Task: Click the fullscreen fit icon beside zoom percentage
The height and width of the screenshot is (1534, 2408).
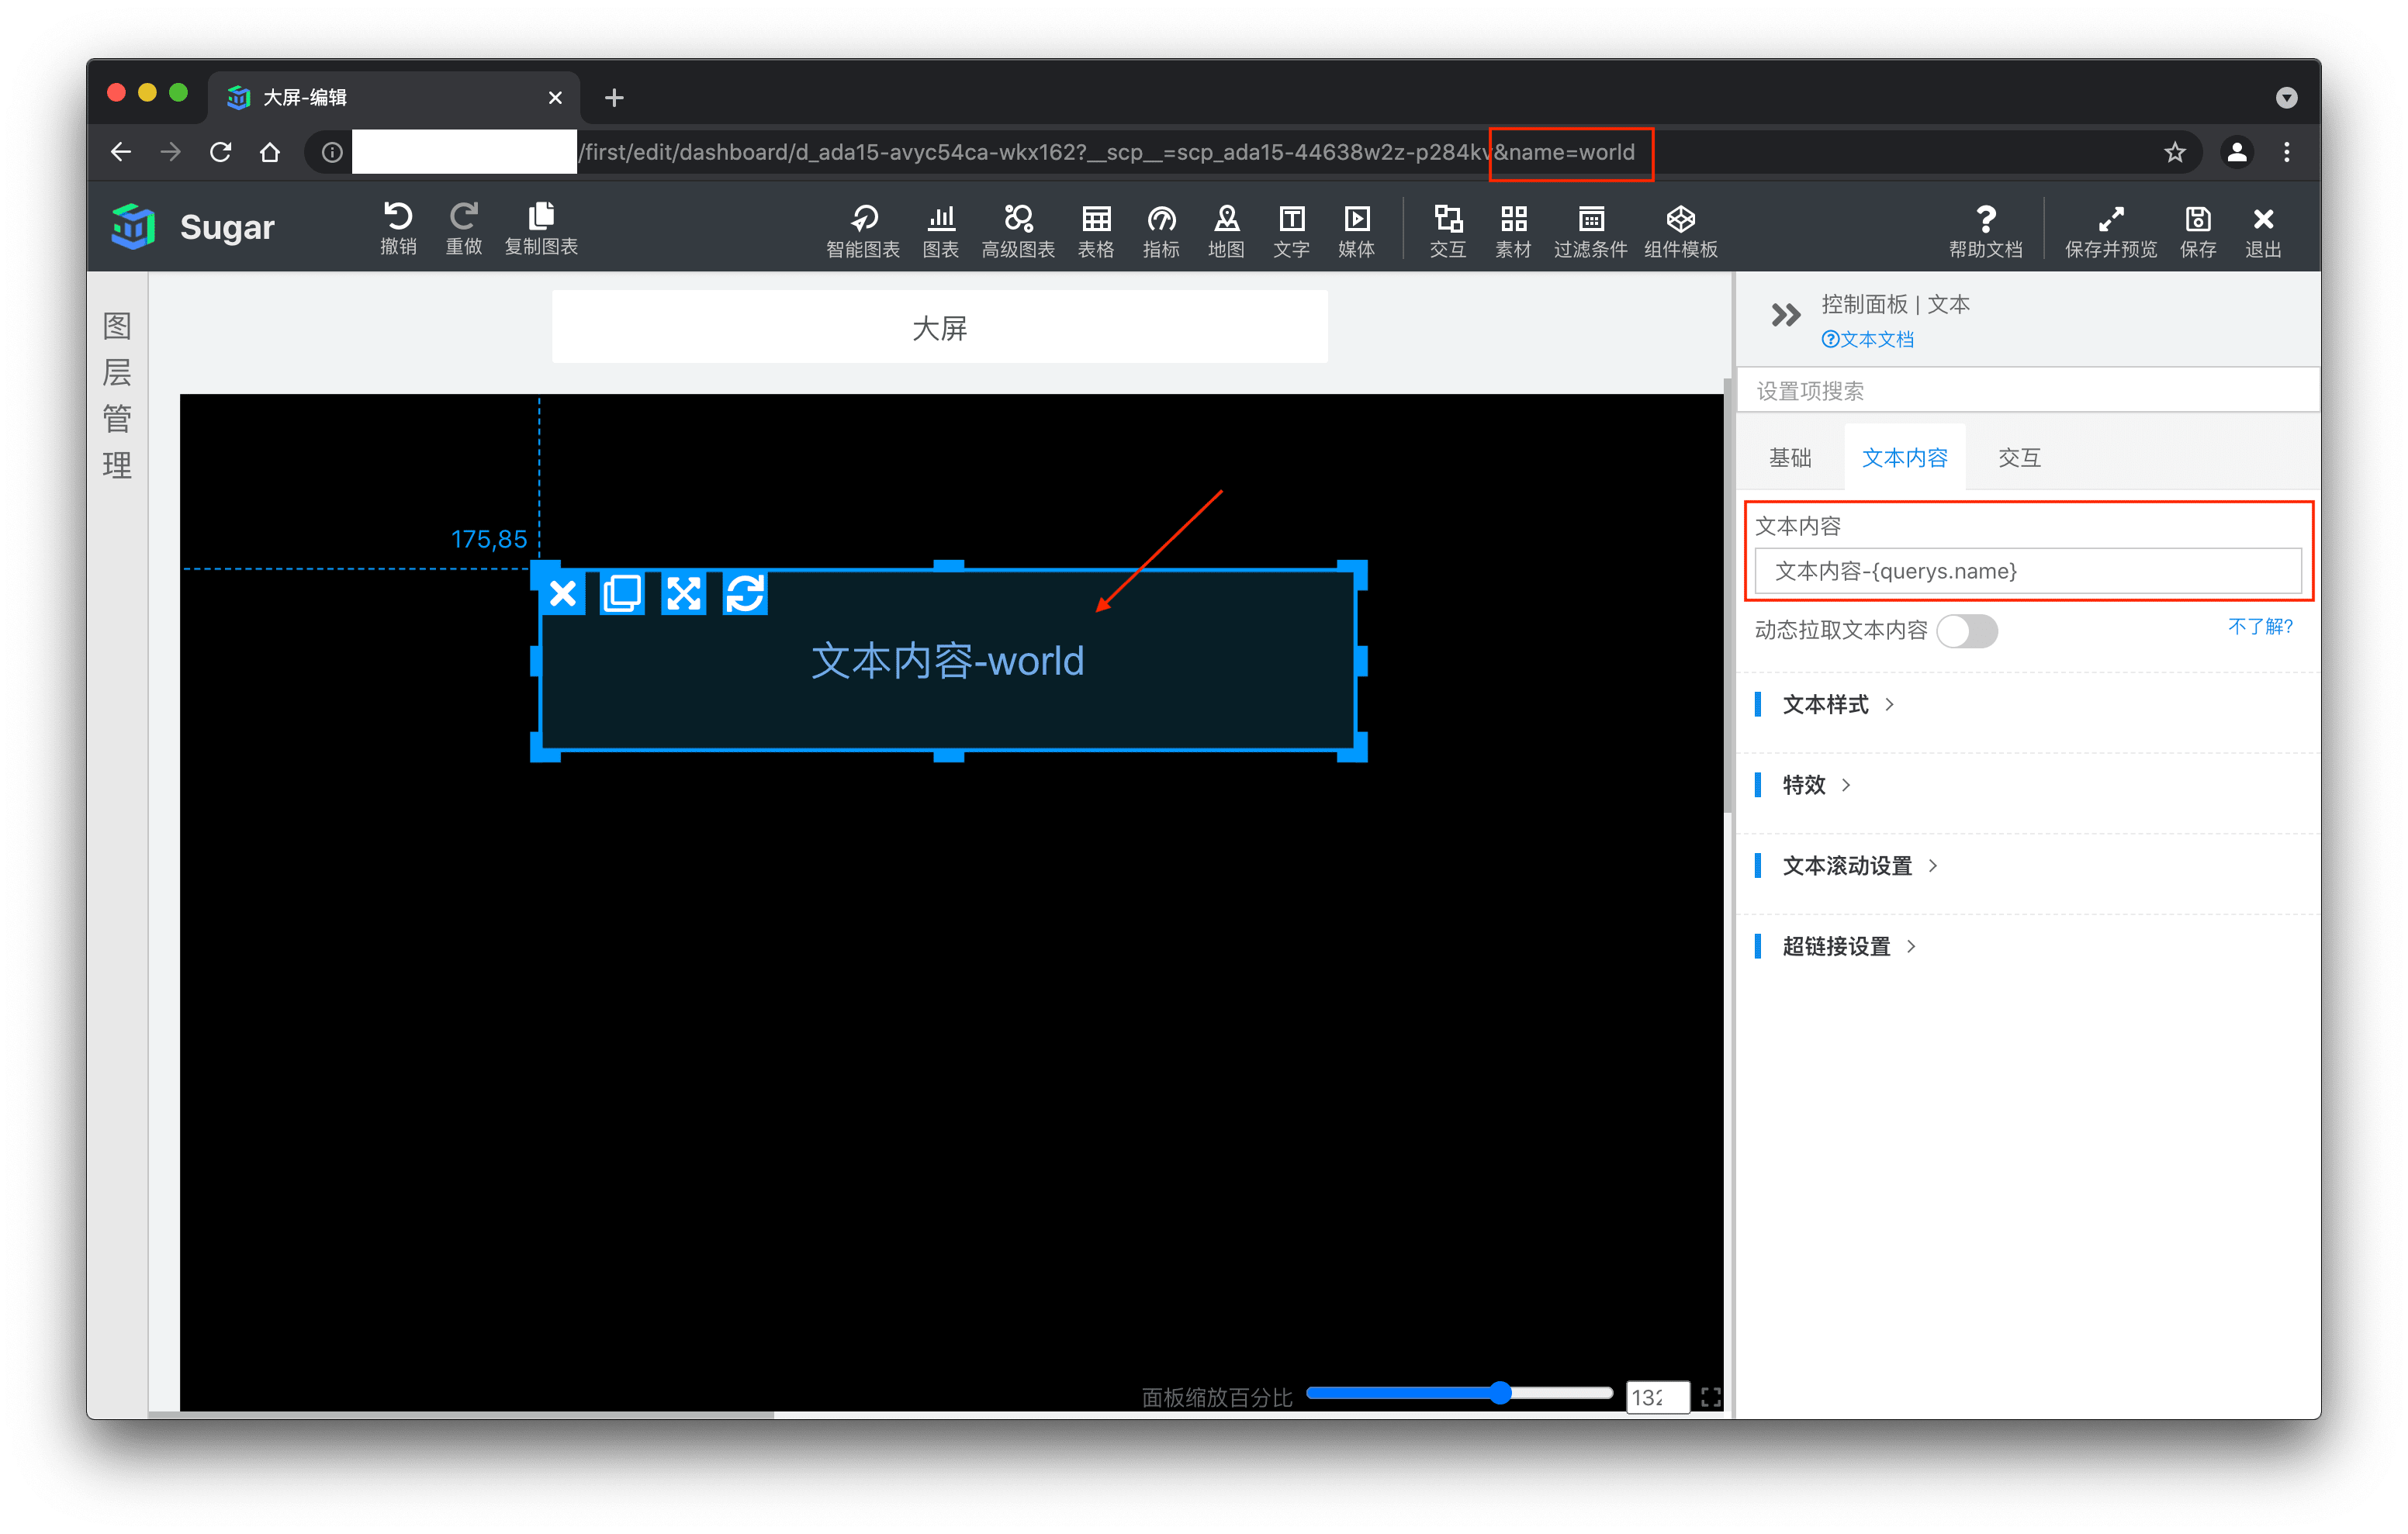Action: (x=1710, y=1397)
